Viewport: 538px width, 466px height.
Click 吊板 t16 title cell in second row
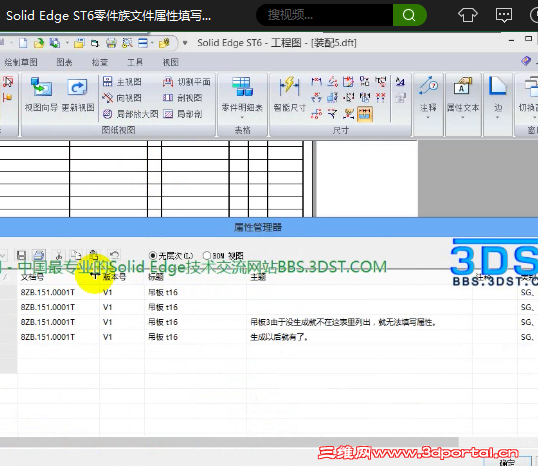(x=195, y=307)
